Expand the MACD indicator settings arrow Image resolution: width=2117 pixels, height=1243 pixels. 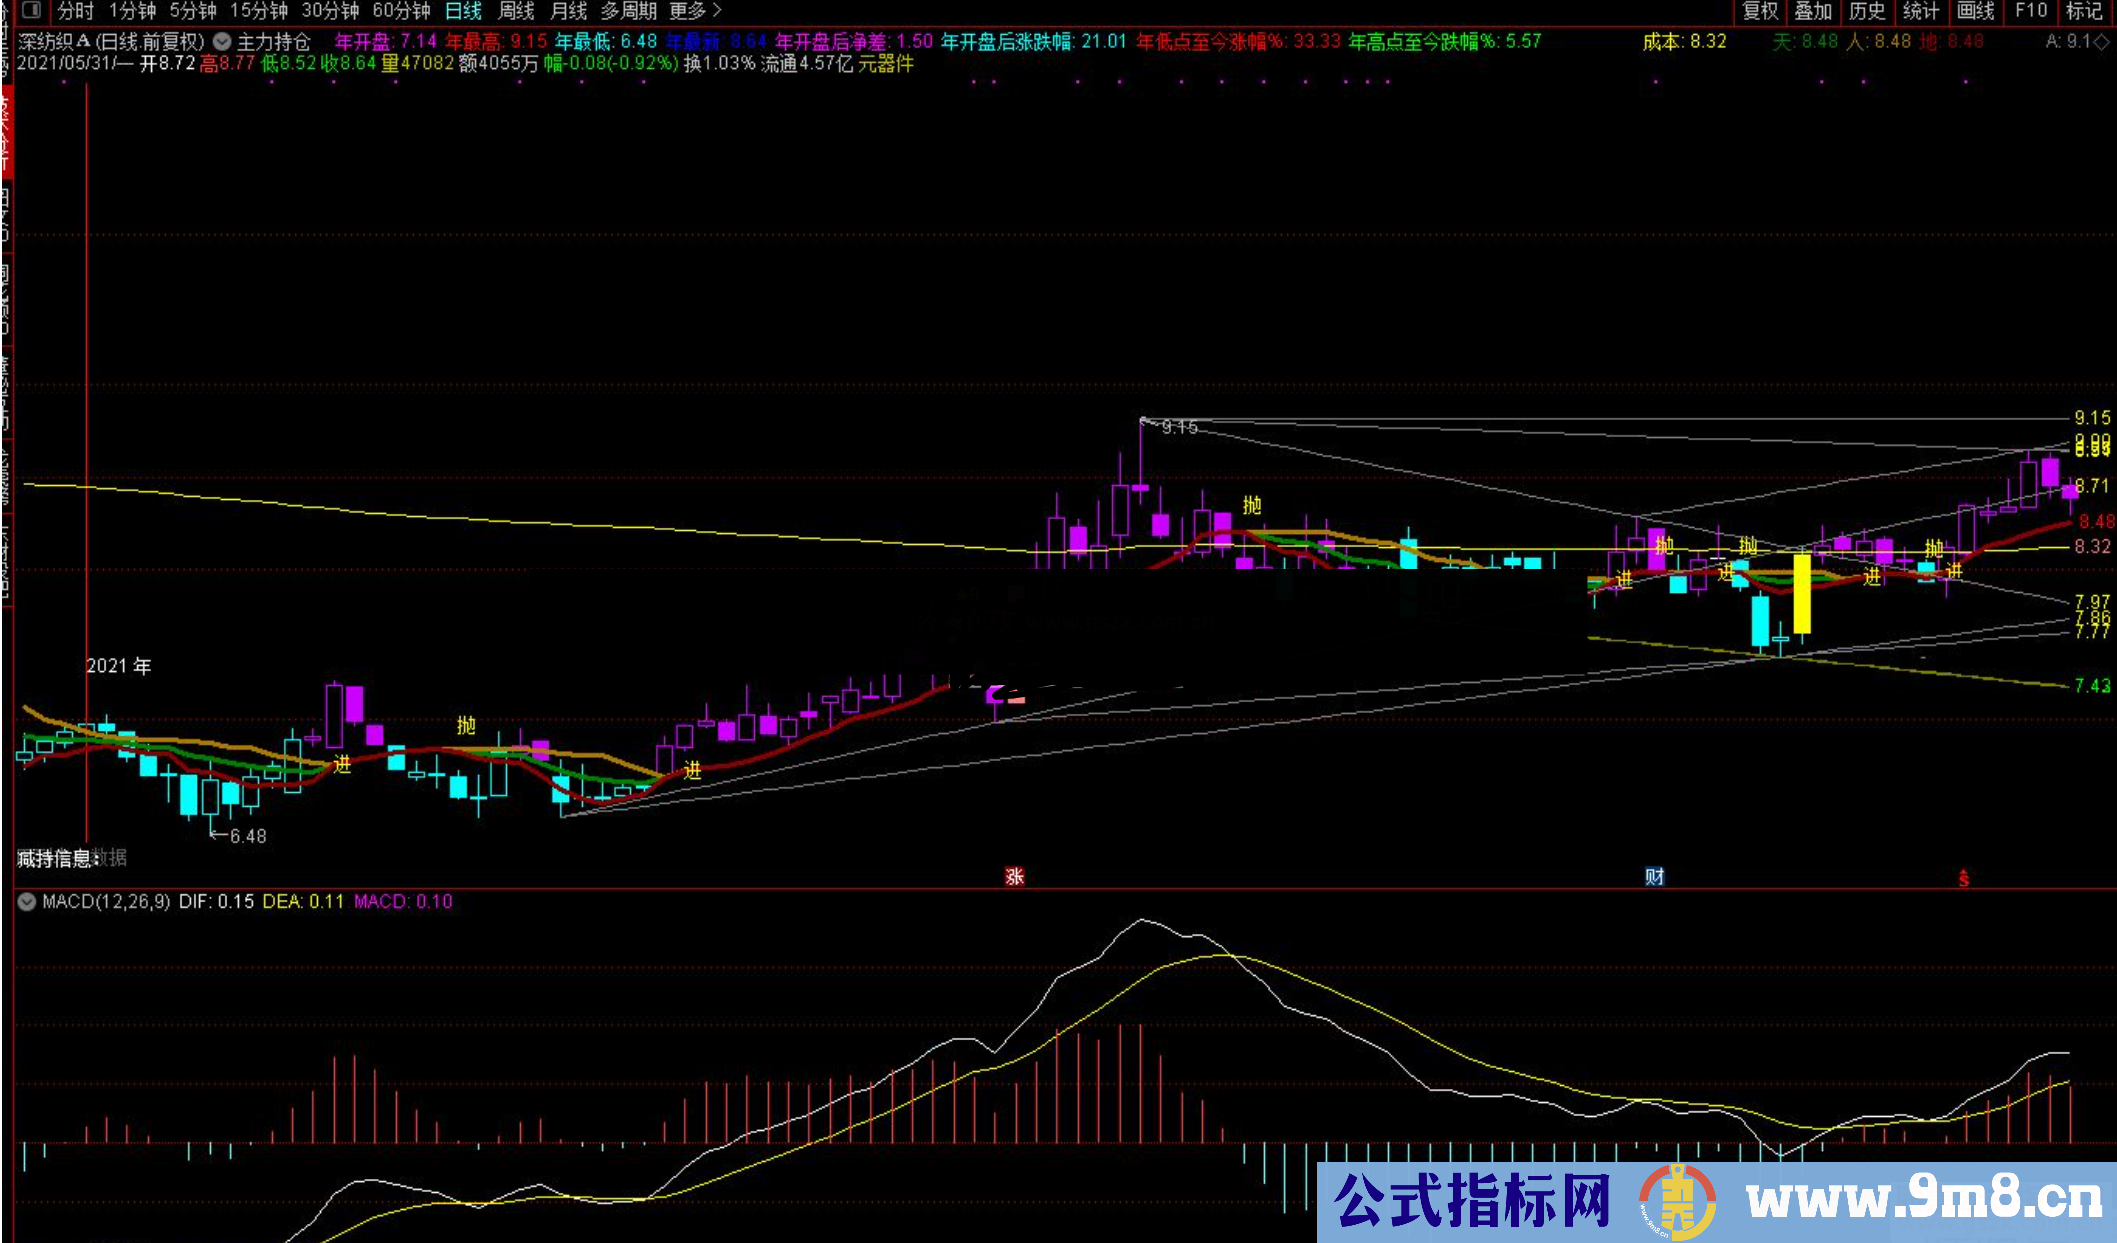tap(27, 901)
